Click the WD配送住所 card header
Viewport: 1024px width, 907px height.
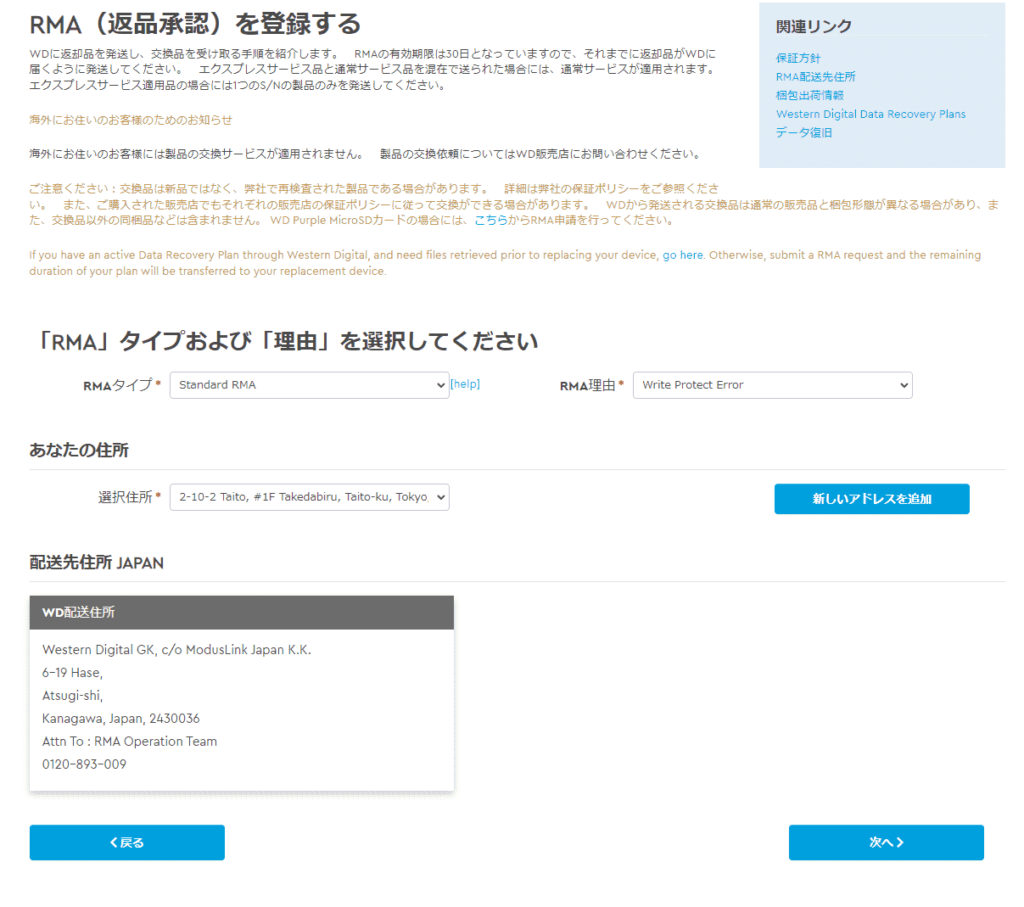point(242,613)
